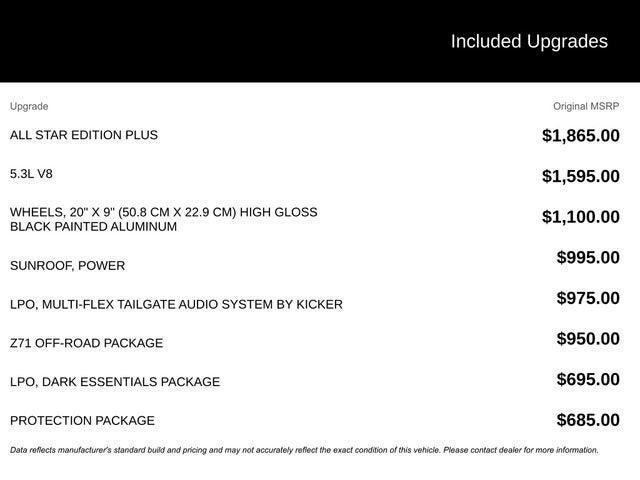The width and height of the screenshot is (640, 480).
Task: Select the 5.3L V8 upgrade row
Action: point(31,174)
